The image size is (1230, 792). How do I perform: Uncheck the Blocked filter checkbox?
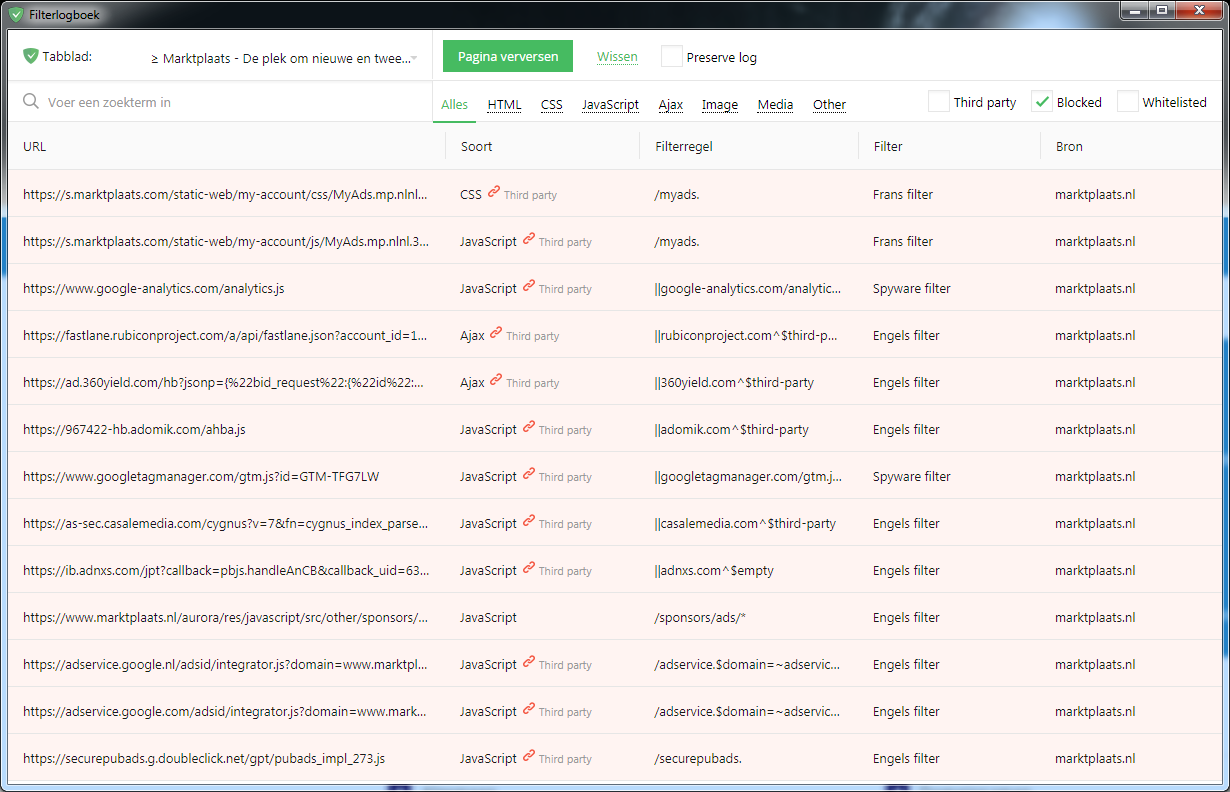[x=1042, y=101]
